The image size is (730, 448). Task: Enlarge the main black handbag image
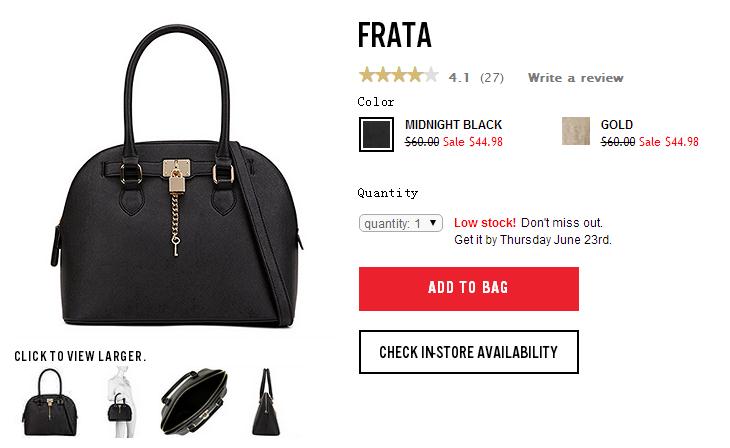point(177,176)
